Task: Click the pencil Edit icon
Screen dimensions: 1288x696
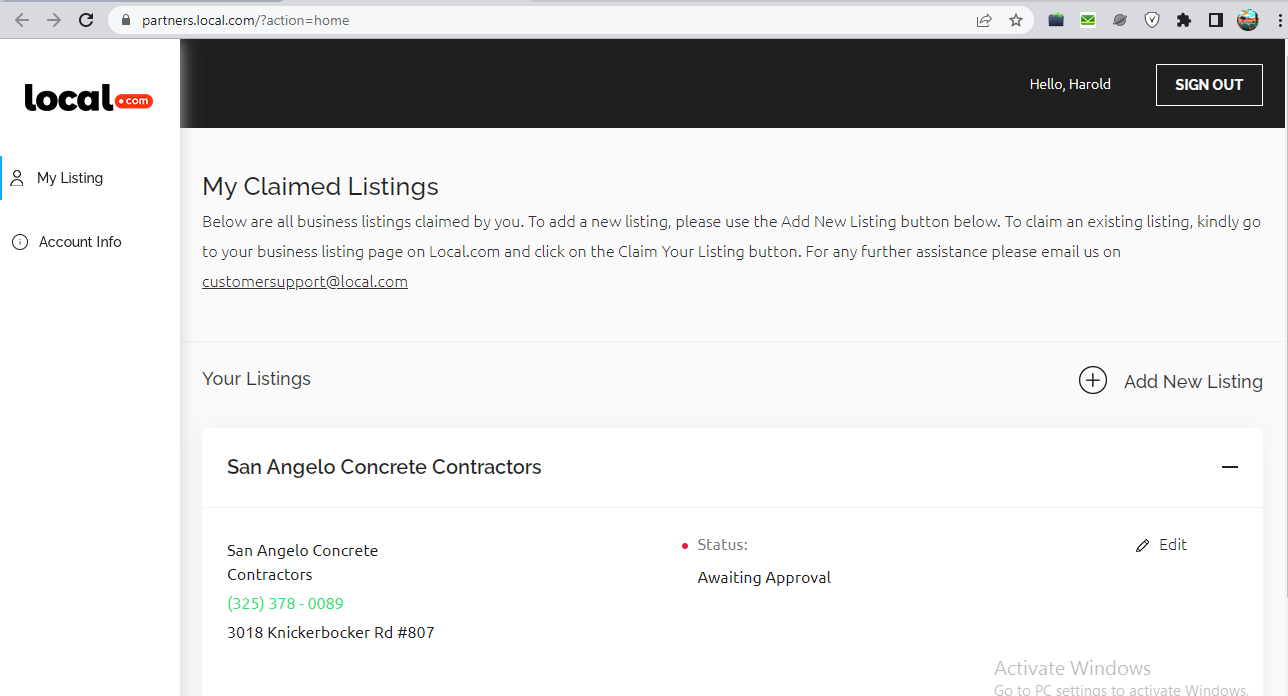Action: tap(1143, 545)
